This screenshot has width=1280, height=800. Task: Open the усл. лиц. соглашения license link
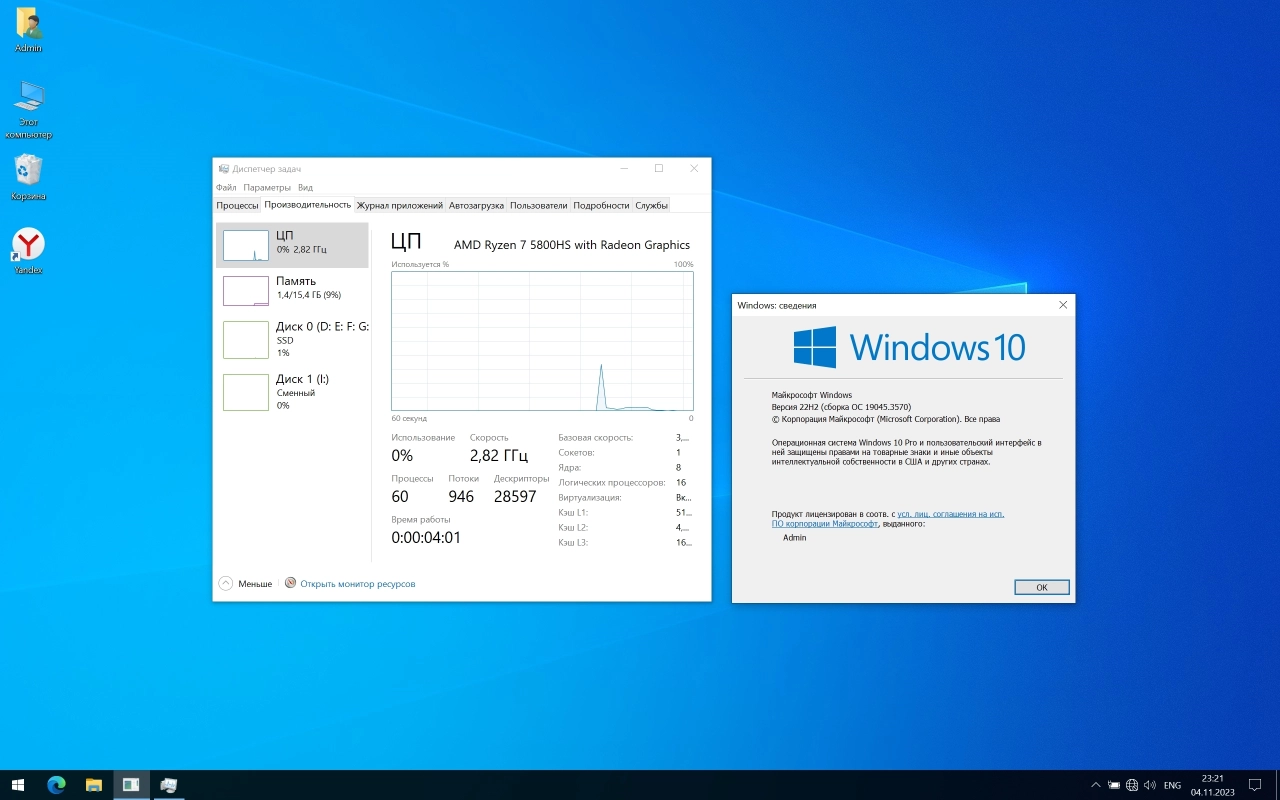click(x=951, y=514)
